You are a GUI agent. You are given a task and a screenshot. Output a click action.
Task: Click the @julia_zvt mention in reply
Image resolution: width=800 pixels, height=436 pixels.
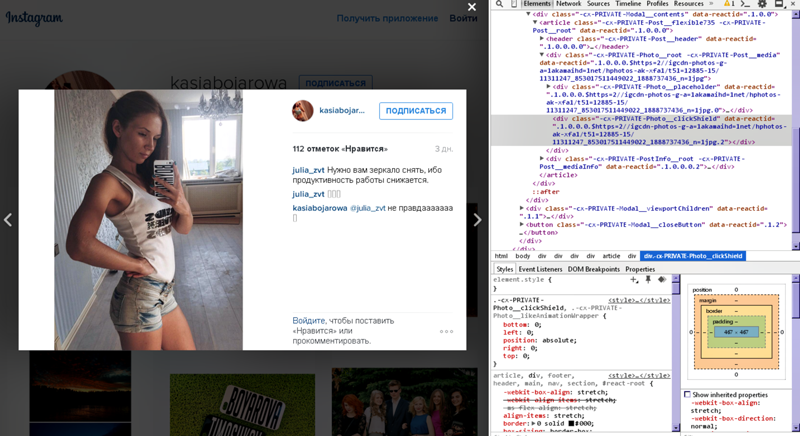367,208
